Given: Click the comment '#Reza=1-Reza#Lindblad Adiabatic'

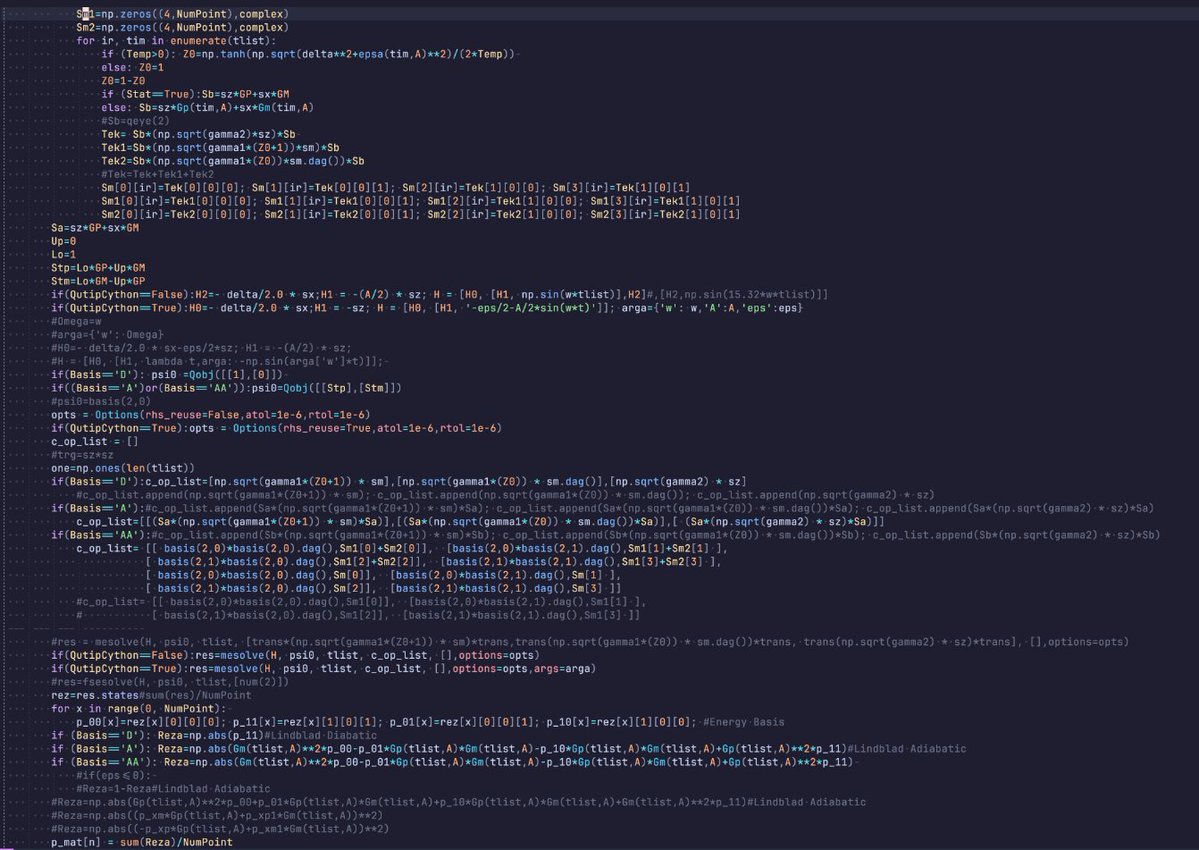Looking at the screenshot, I should click(173, 789).
